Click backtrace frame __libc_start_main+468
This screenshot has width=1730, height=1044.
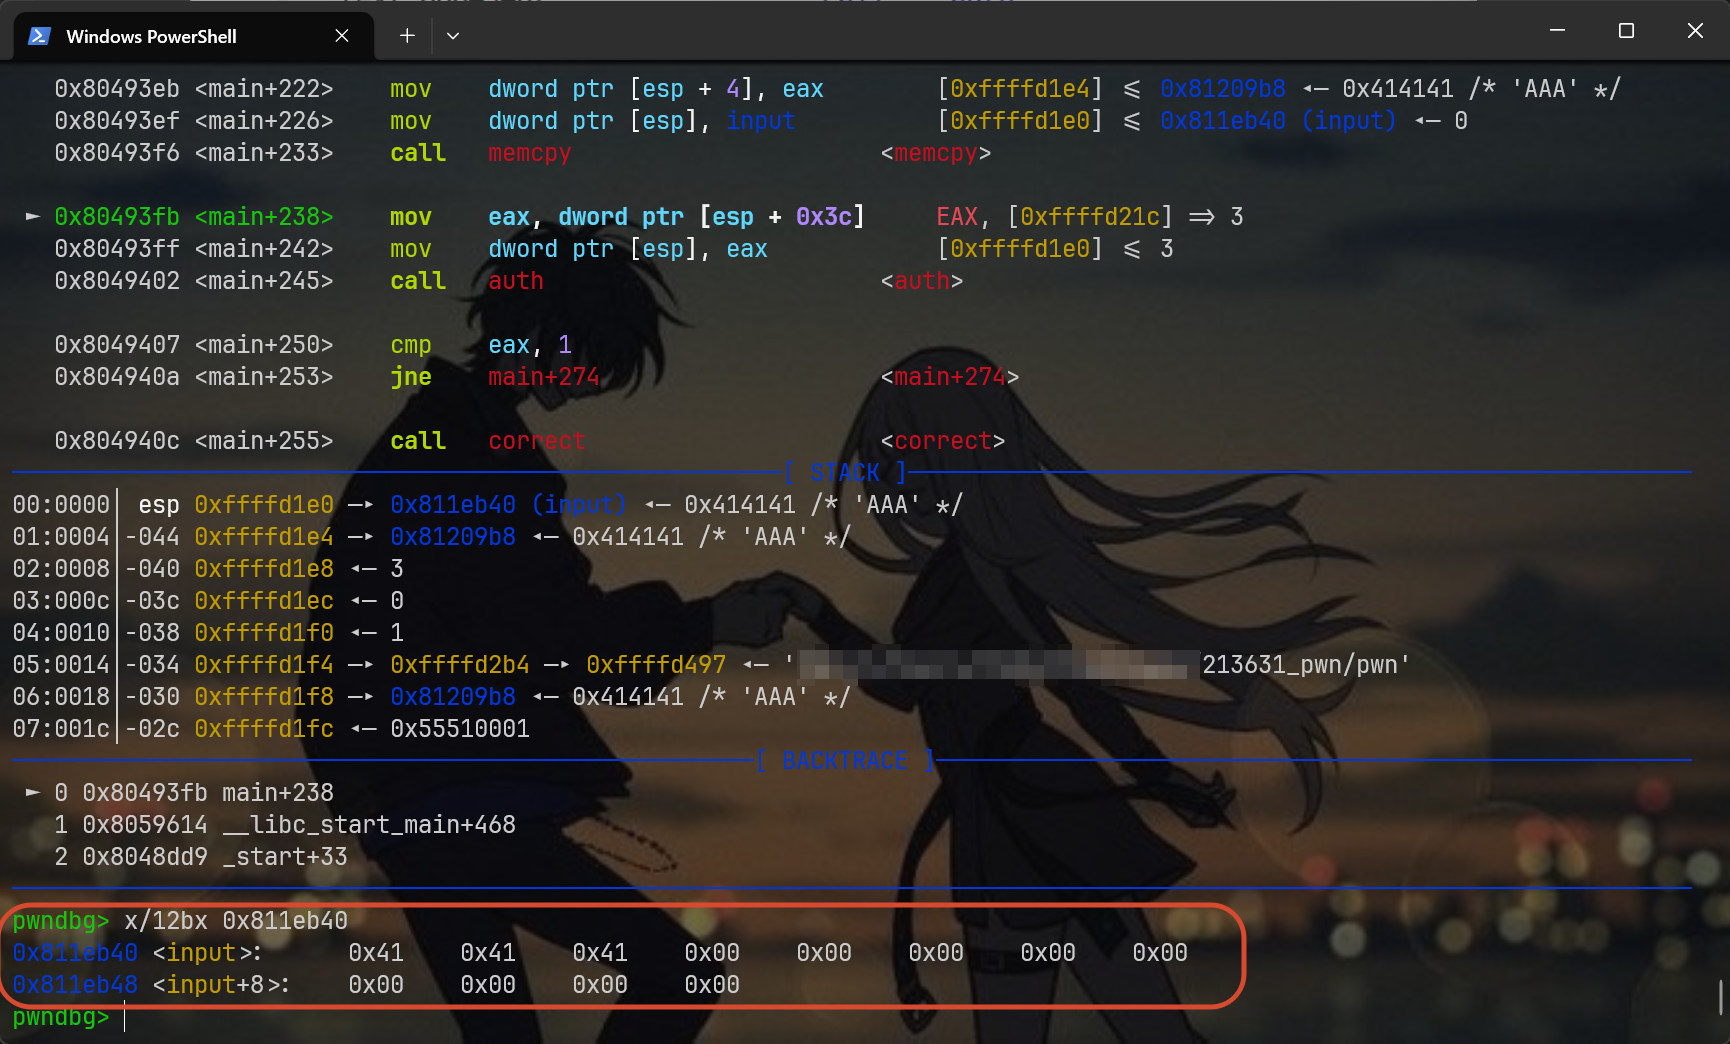point(285,825)
